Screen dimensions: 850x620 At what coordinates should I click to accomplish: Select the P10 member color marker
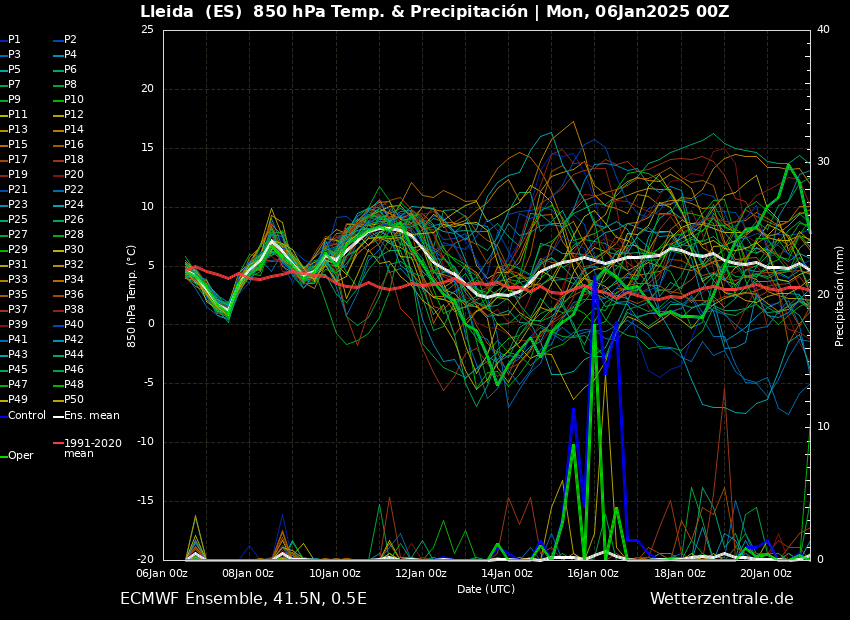(57, 101)
